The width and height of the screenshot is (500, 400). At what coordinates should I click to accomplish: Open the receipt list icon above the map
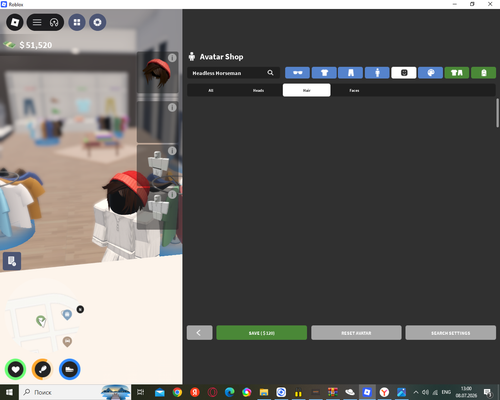click(x=12, y=261)
